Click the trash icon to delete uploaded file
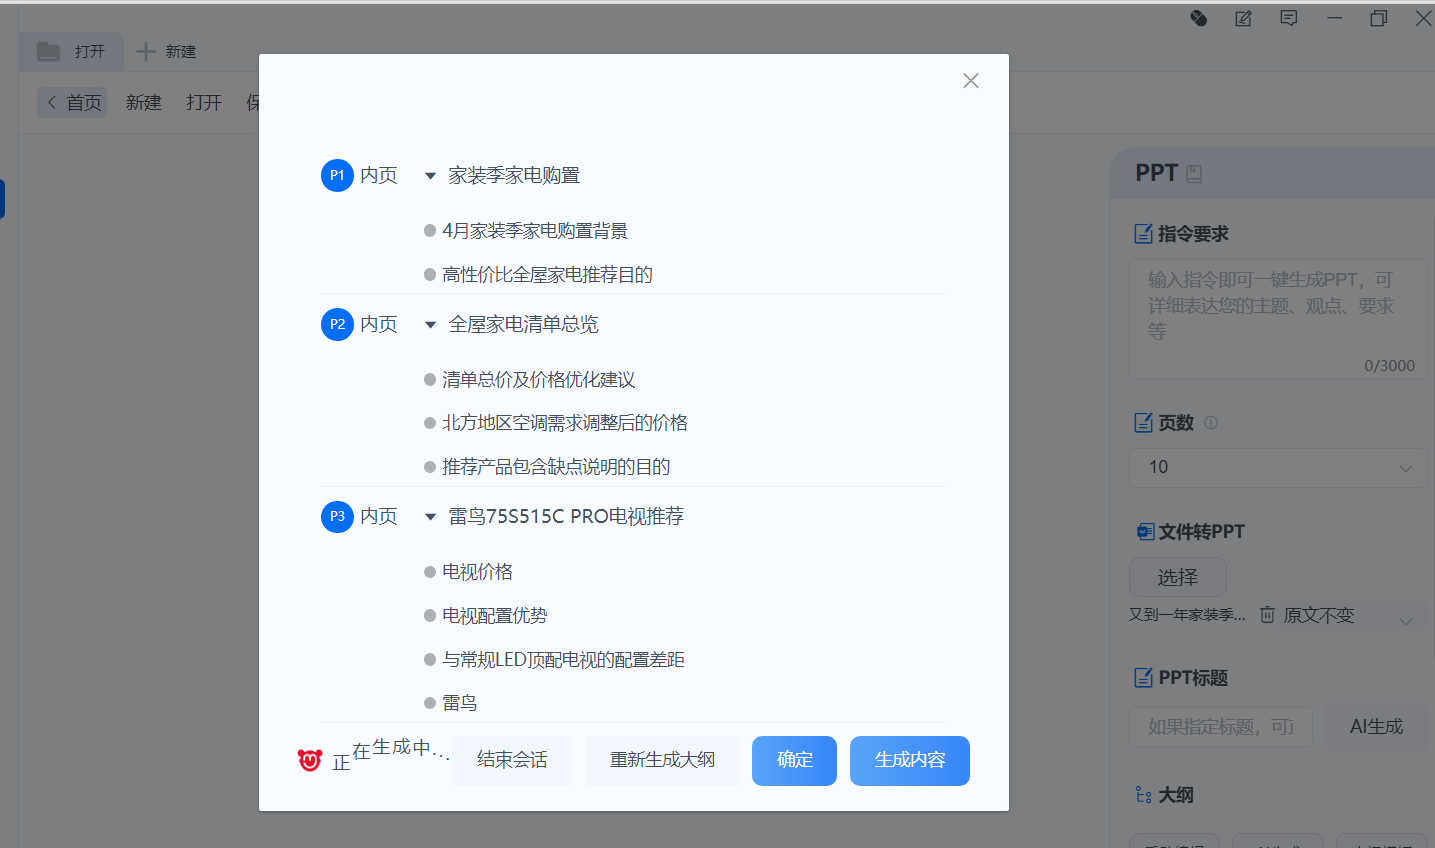The height and width of the screenshot is (848, 1435). pyautogui.click(x=1267, y=615)
